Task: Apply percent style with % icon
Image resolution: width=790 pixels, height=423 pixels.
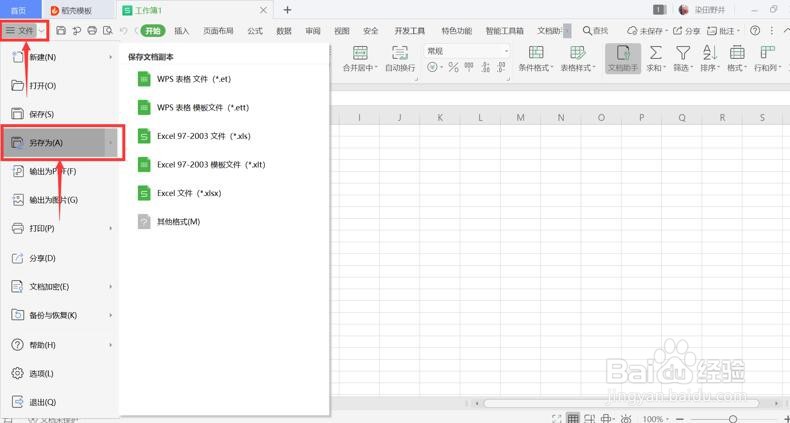Action: click(453, 67)
